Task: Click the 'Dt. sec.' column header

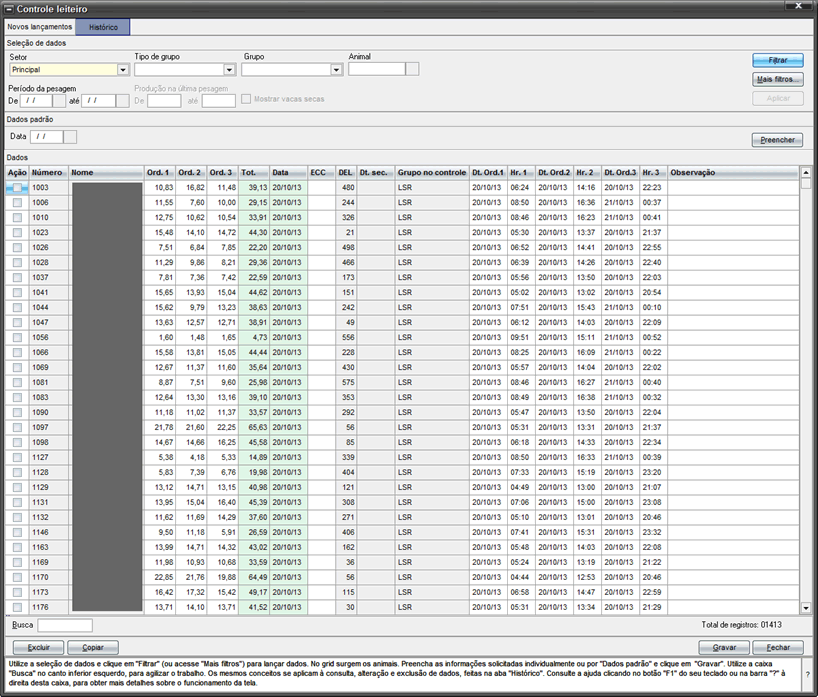Action: click(376, 173)
